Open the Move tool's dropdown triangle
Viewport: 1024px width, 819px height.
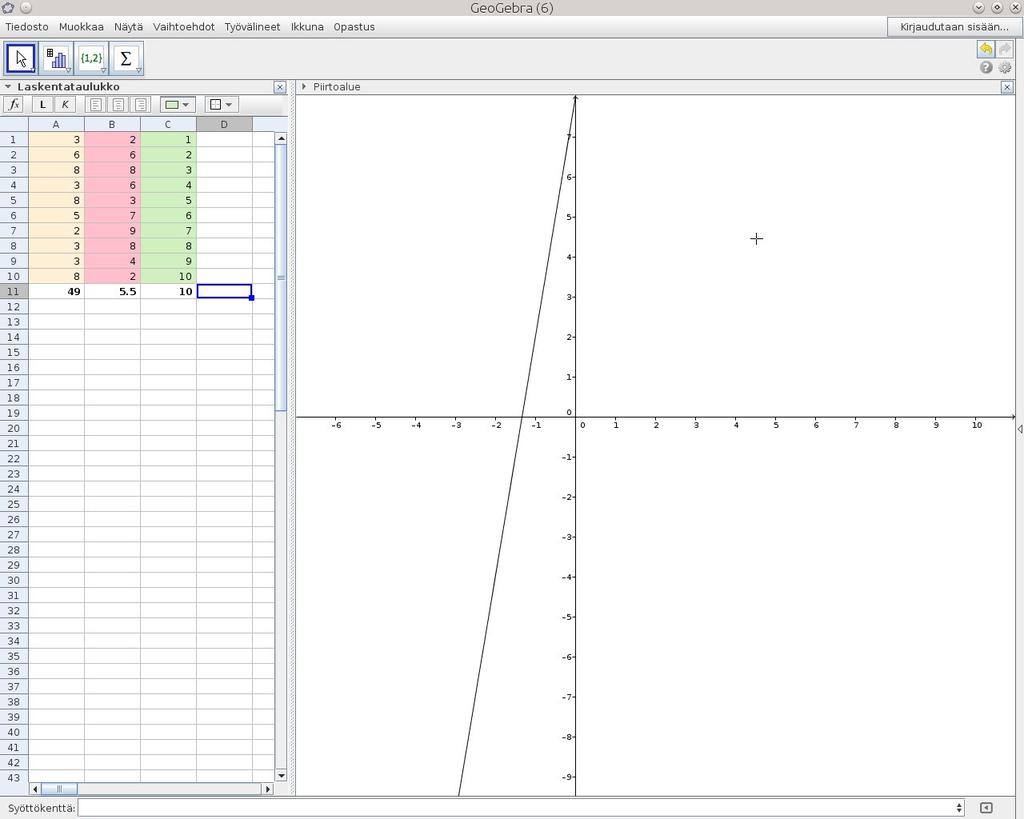point(33,70)
